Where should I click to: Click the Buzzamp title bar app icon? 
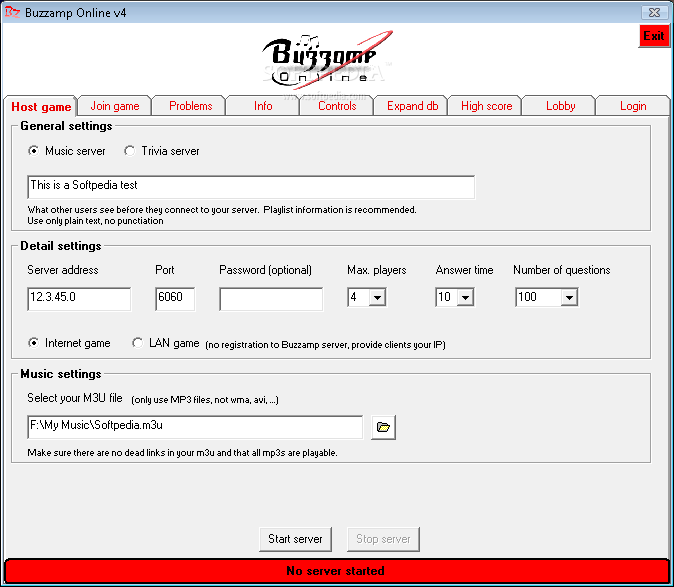12,12
